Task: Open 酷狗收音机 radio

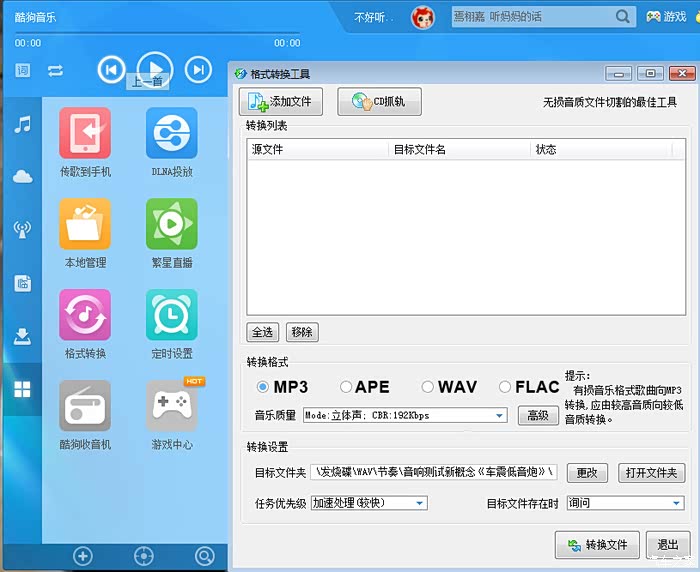Action: coord(85,406)
